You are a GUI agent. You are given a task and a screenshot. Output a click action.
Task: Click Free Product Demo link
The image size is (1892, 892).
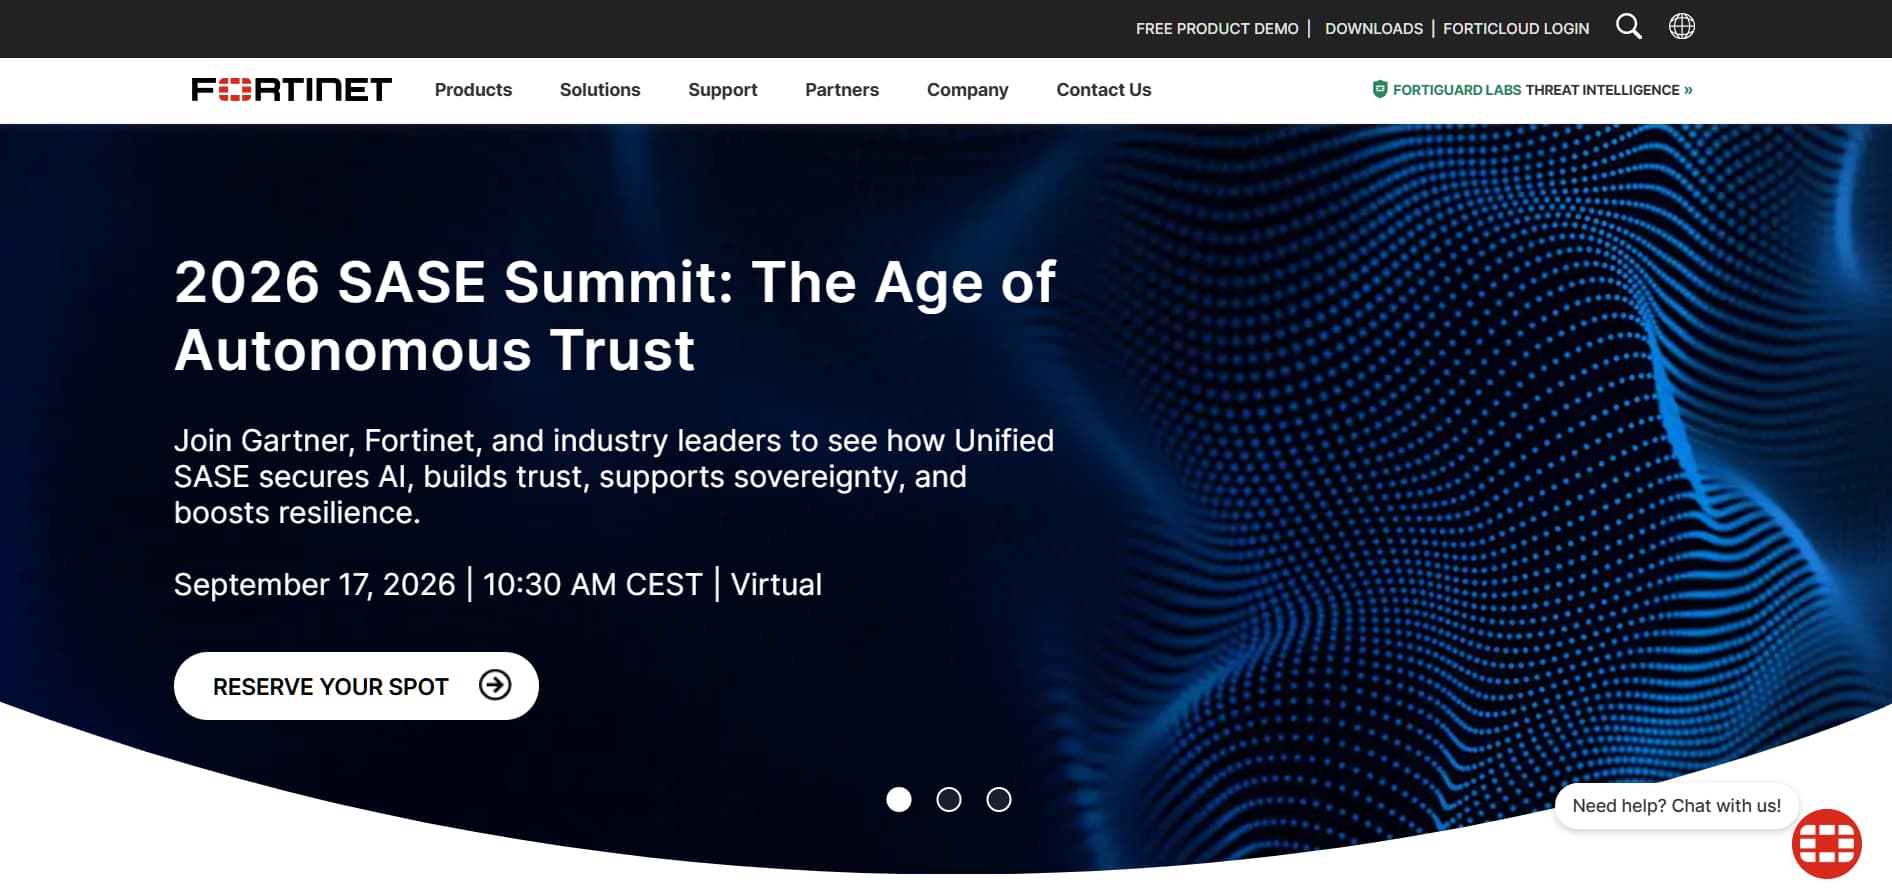pyautogui.click(x=1217, y=29)
